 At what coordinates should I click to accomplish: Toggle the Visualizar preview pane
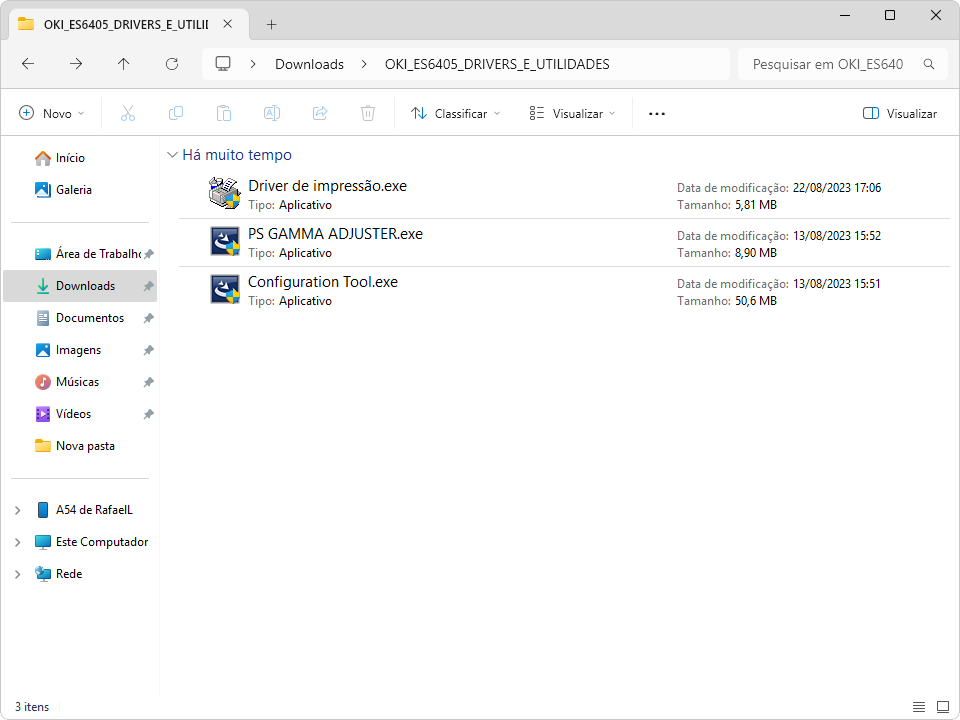tap(900, 113)
